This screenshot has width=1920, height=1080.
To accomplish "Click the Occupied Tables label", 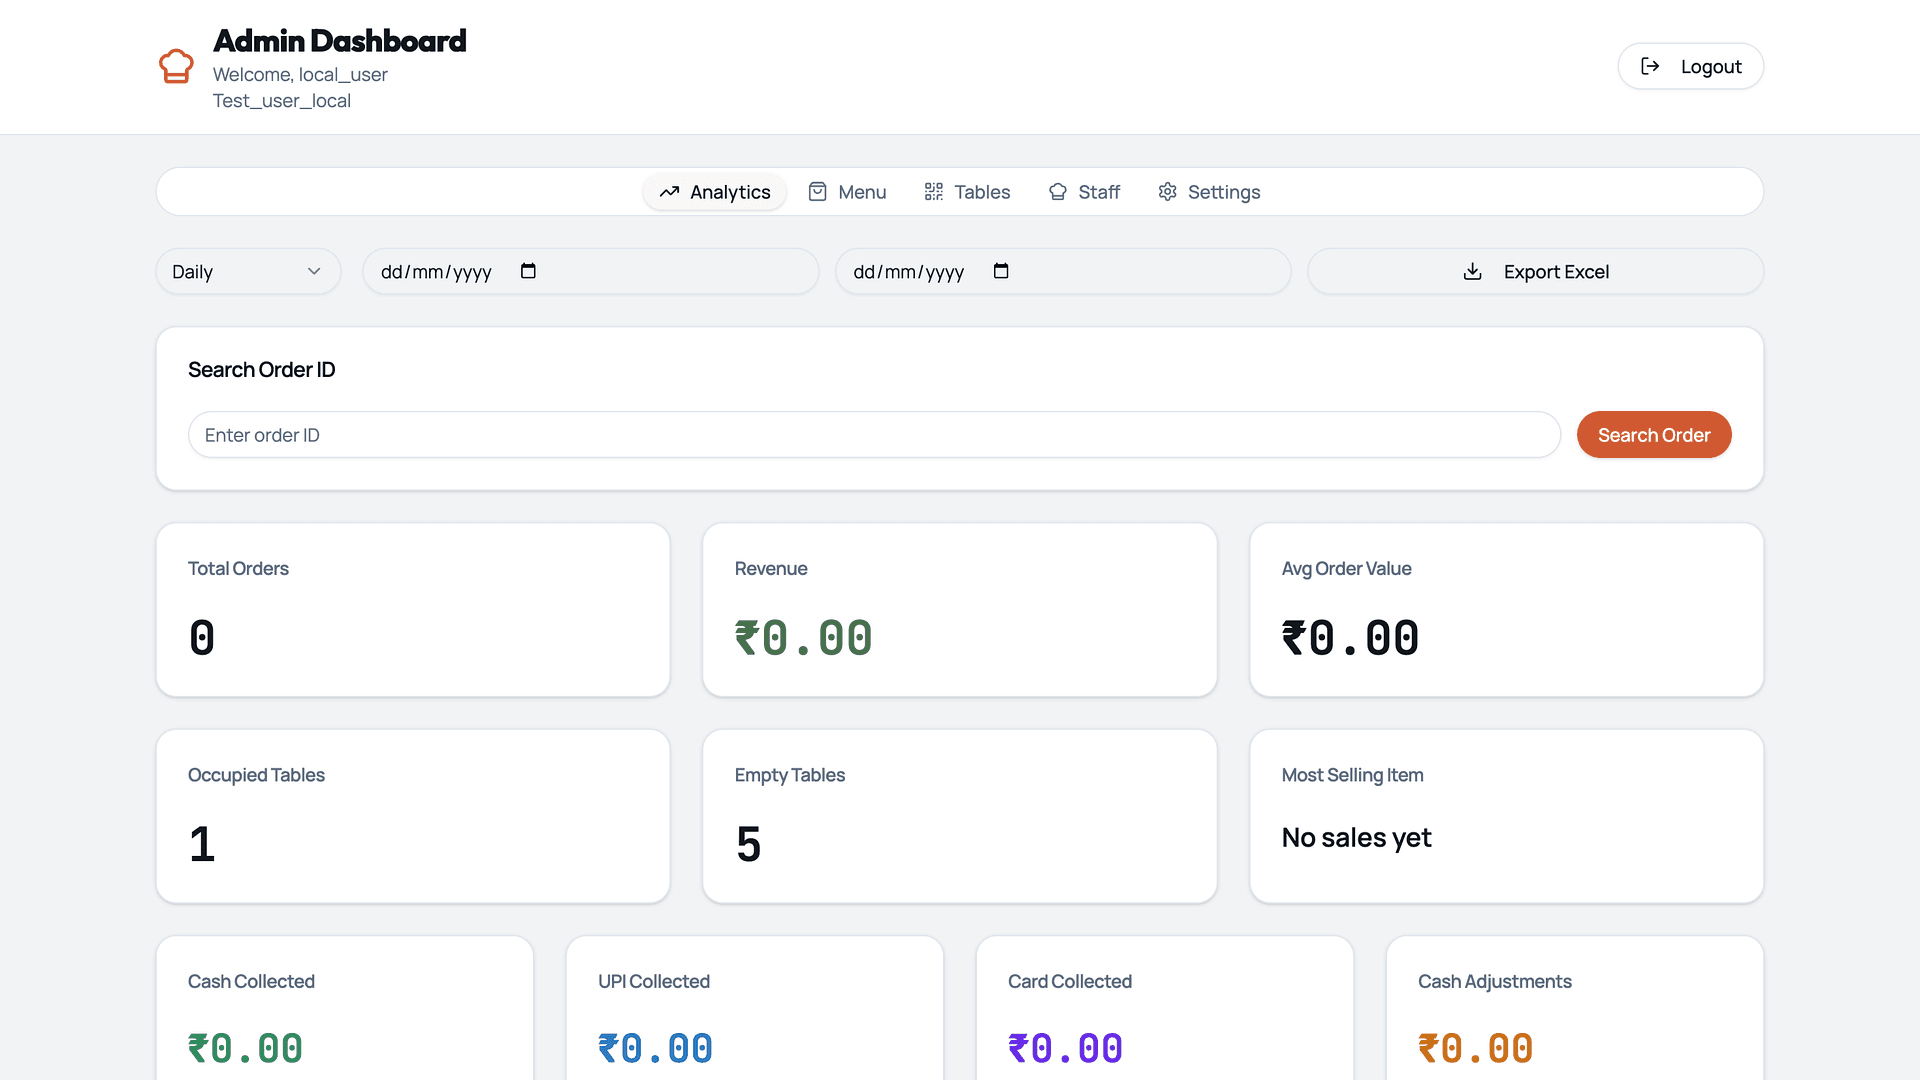I will 256,776.
